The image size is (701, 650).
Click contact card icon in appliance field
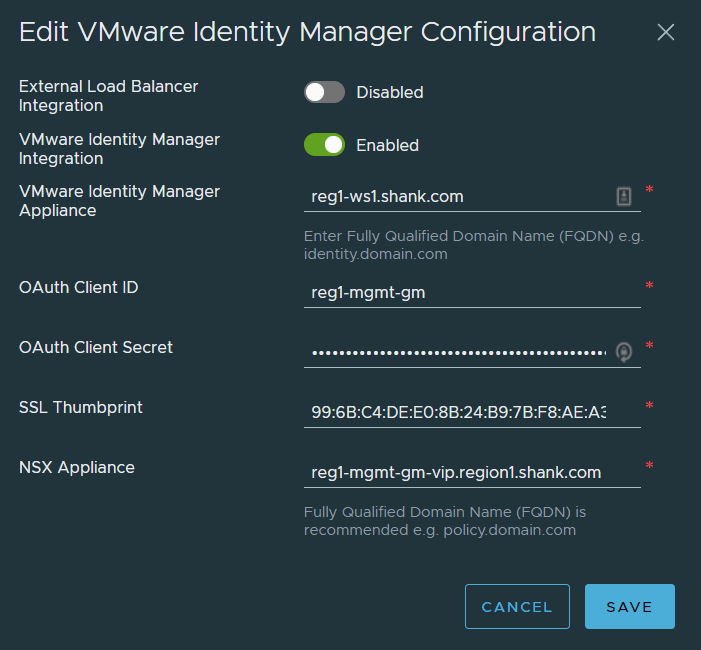[624, 197]
